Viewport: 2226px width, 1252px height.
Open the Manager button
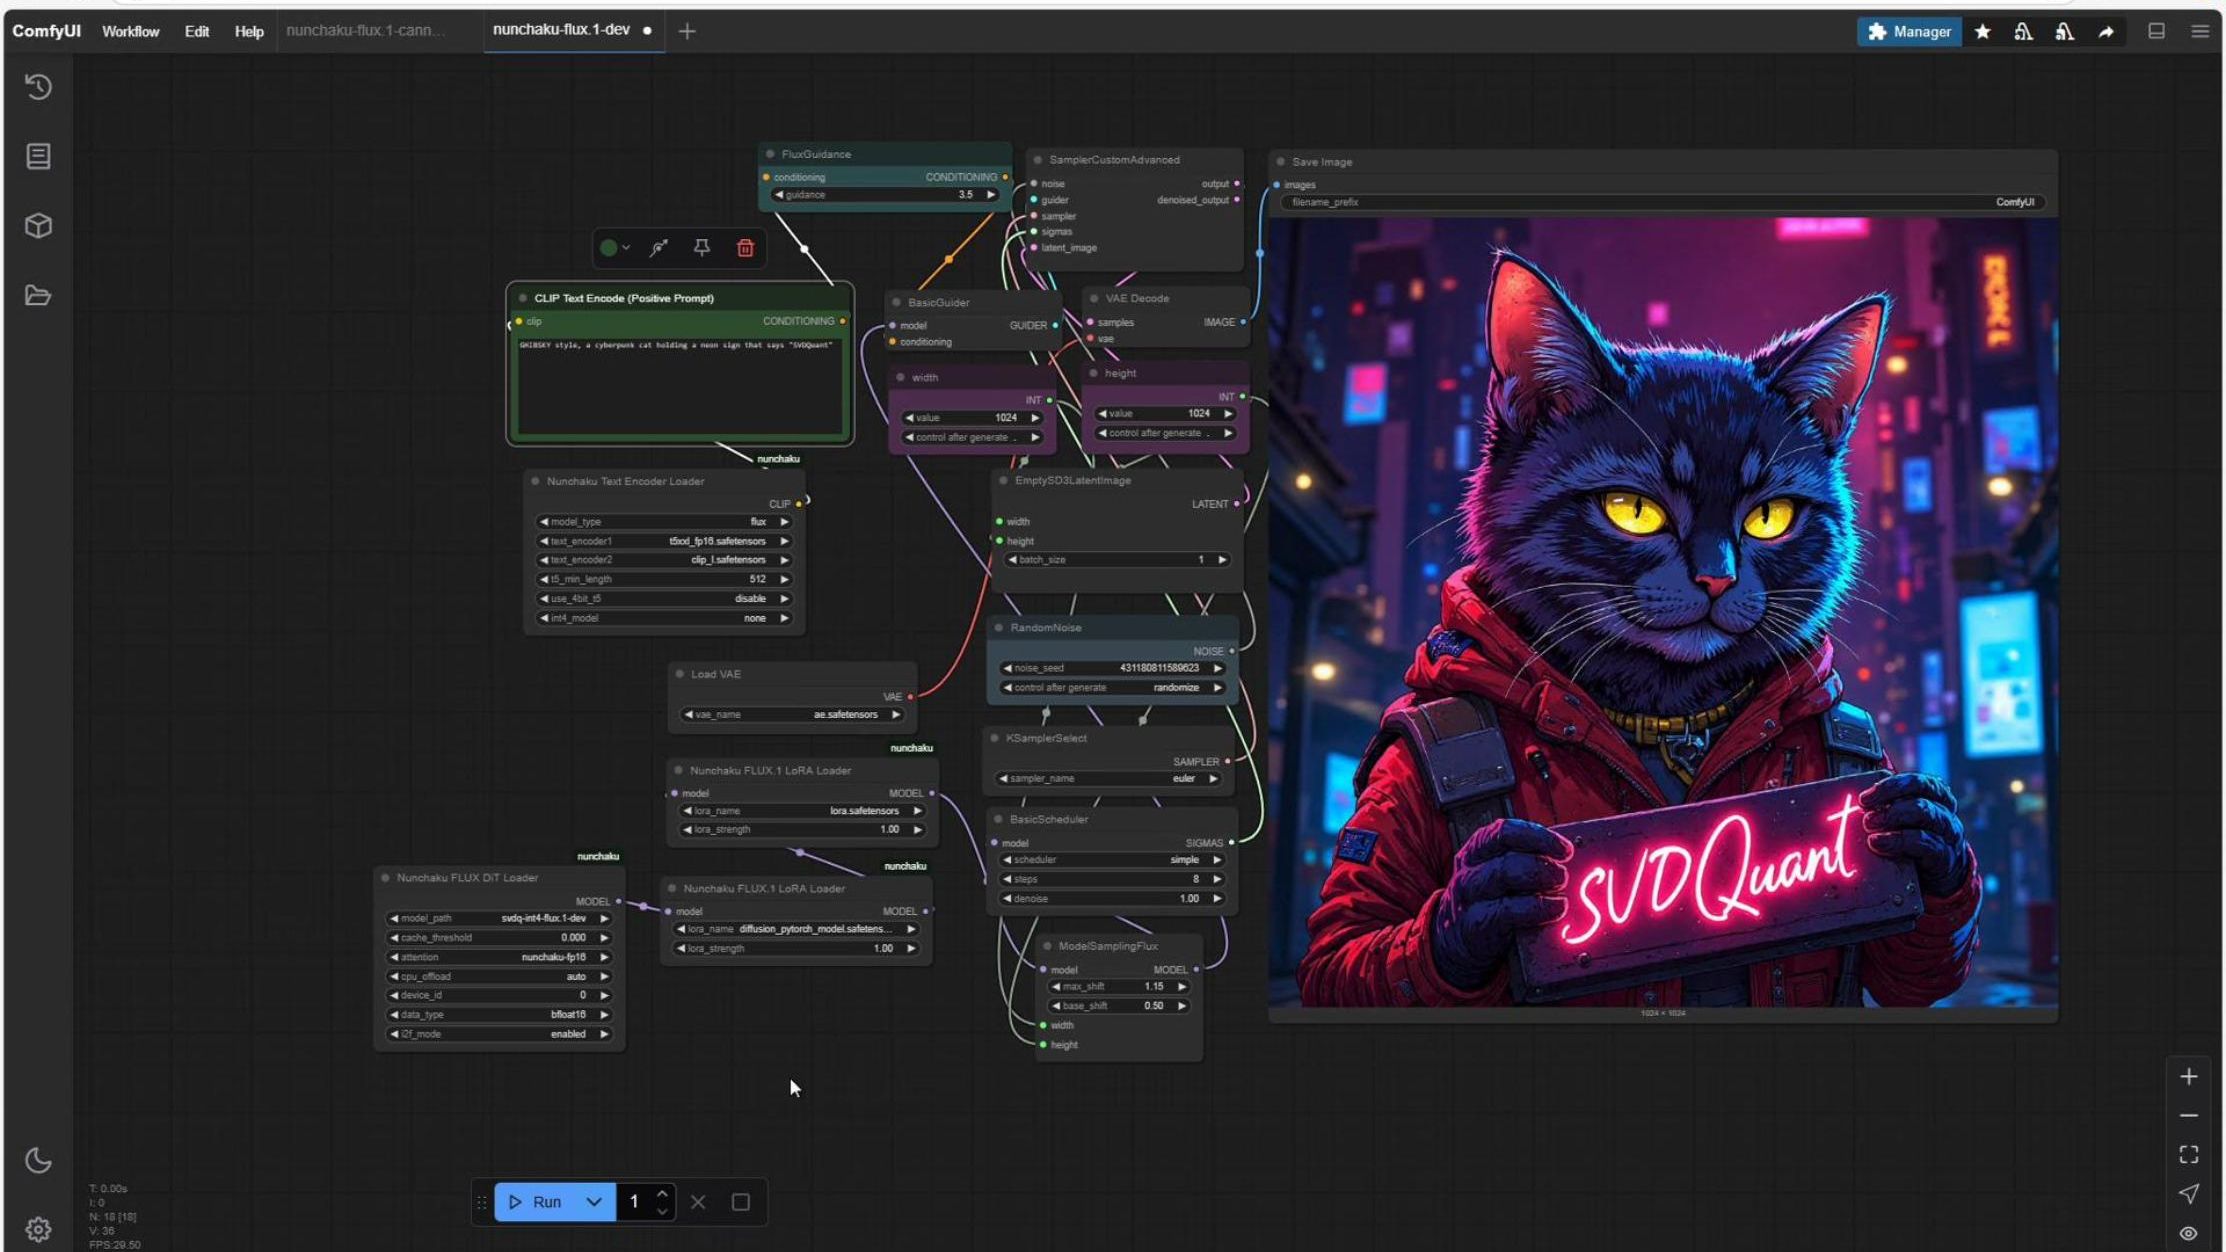1909,32
